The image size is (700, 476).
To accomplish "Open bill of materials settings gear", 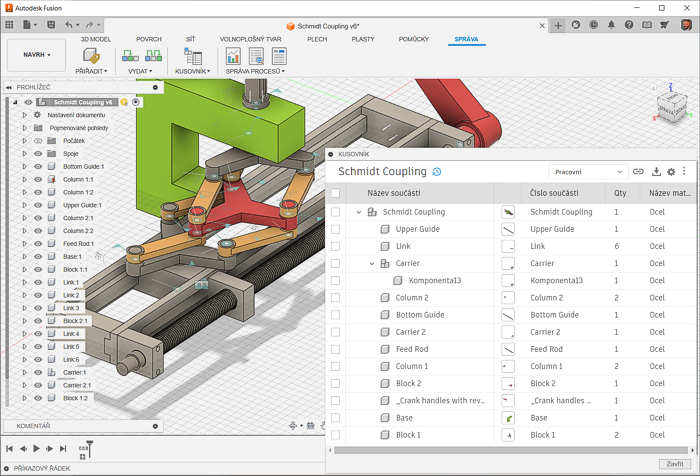I will tap(671, 172).
